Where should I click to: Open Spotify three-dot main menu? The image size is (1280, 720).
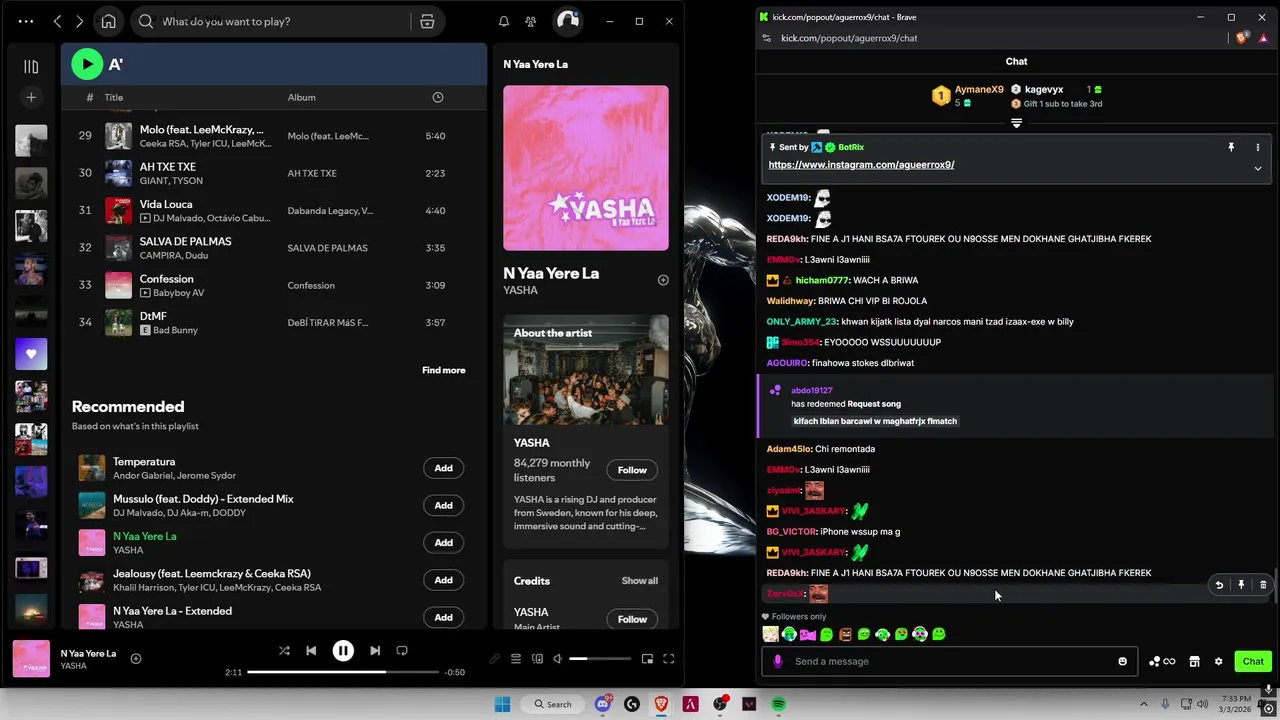(x=26, y=21)
